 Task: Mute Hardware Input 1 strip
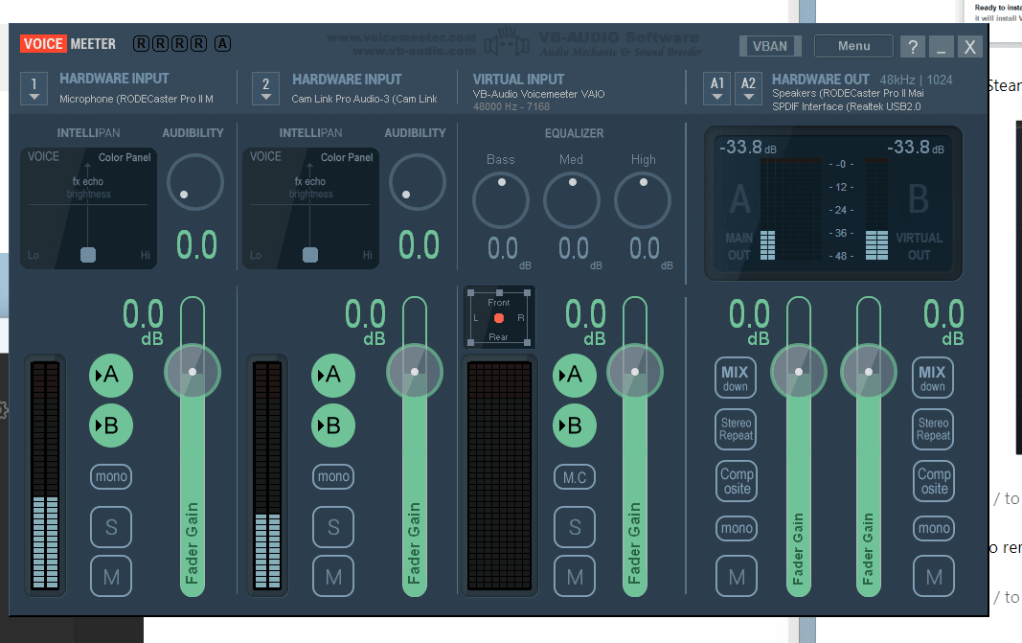point(111,577)
